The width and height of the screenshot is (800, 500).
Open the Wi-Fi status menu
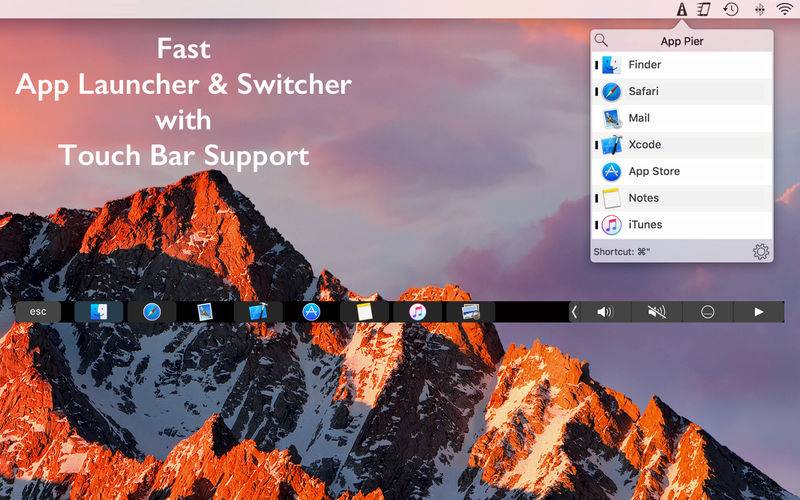click(x=785, y=9)
